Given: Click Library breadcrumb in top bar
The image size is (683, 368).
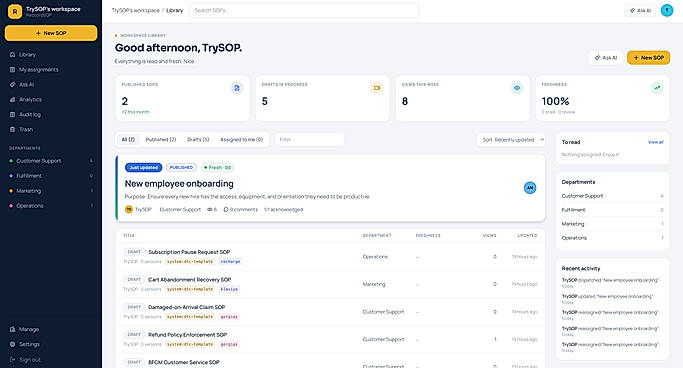Looking at the screenshot, I should 175,10.
